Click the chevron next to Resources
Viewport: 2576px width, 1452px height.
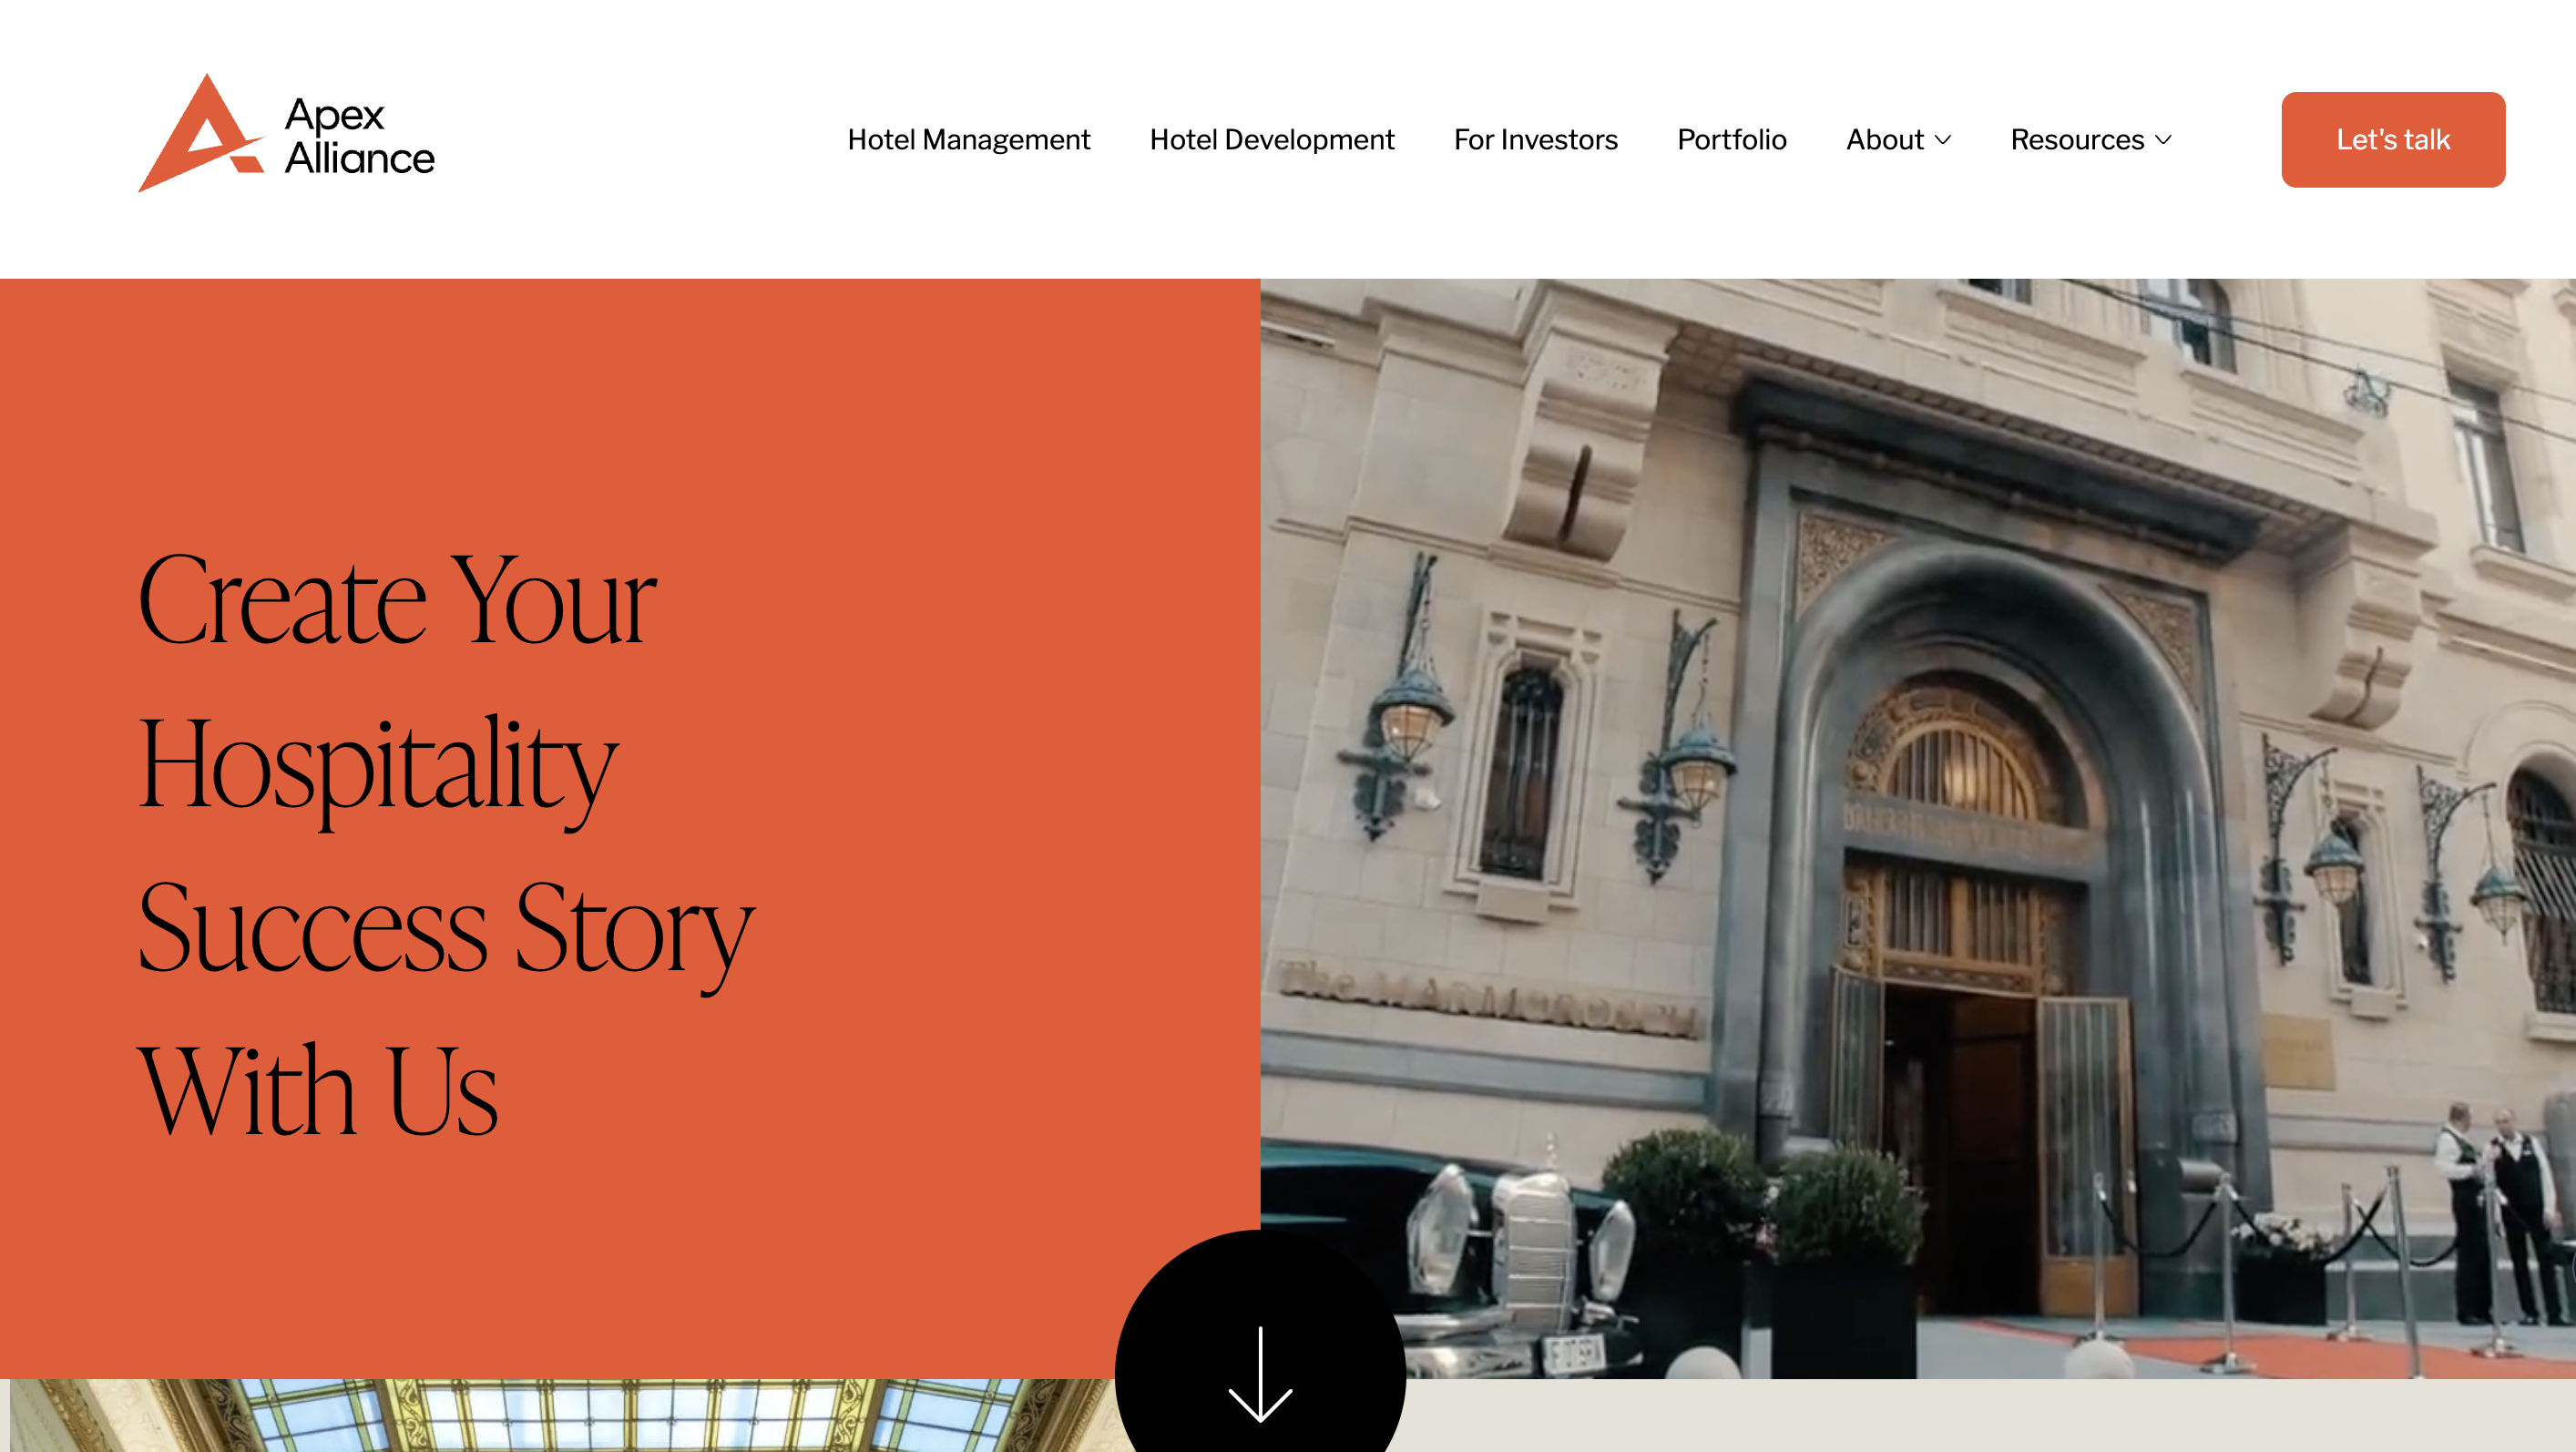coord(2164,140)
